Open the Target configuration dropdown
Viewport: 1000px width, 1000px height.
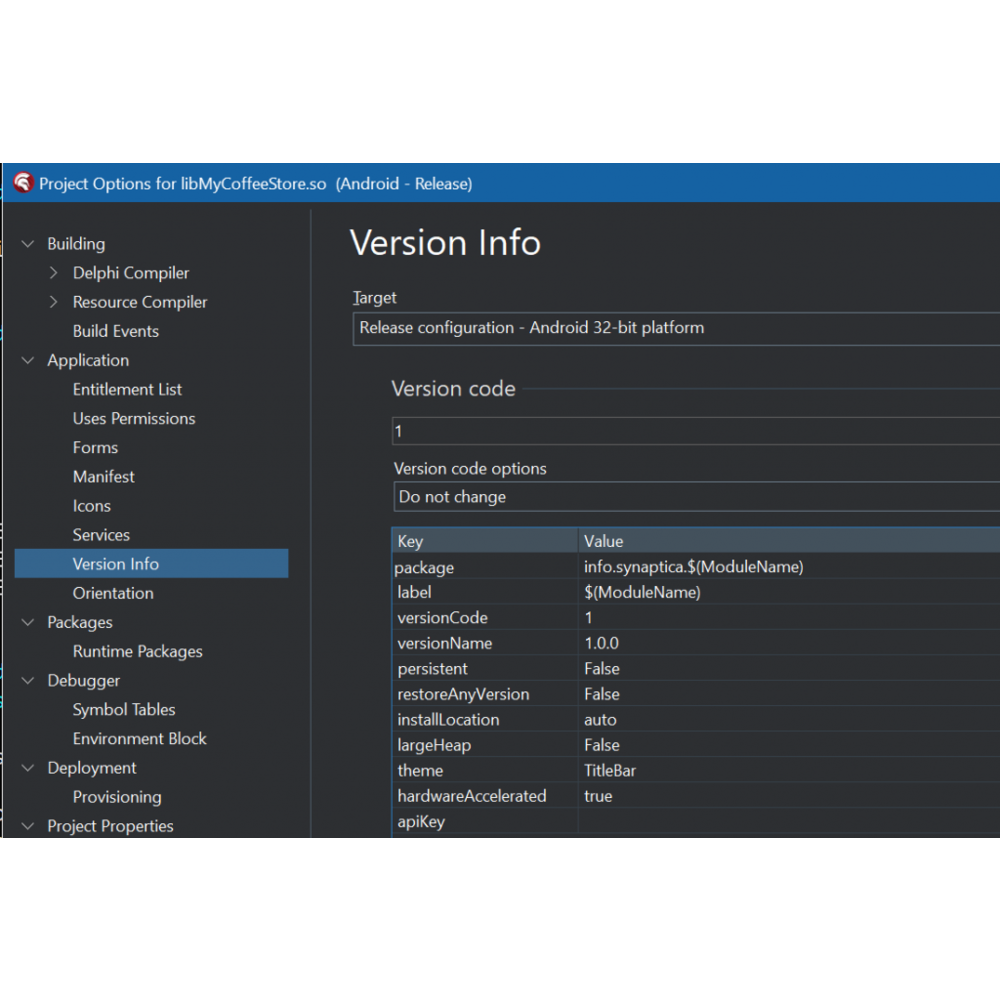[676, 328]
